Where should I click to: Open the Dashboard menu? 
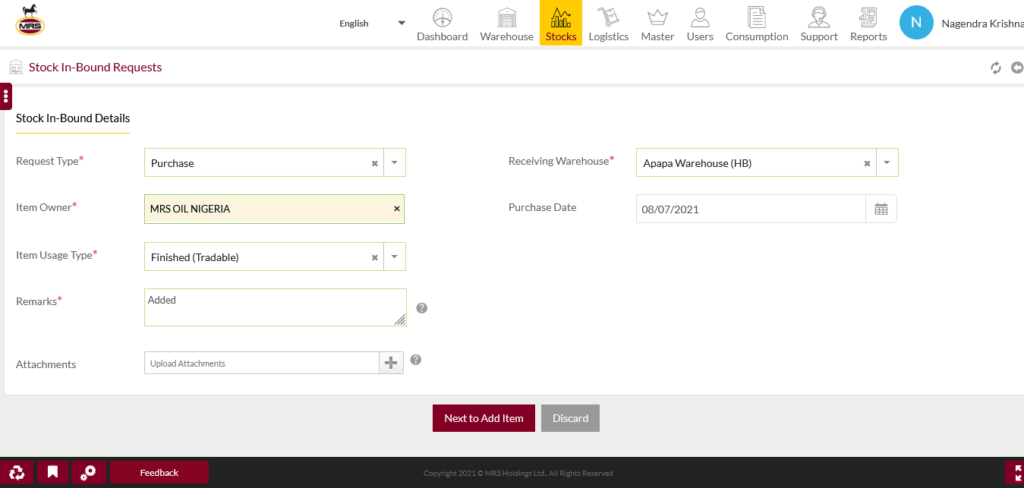point(442,24)
